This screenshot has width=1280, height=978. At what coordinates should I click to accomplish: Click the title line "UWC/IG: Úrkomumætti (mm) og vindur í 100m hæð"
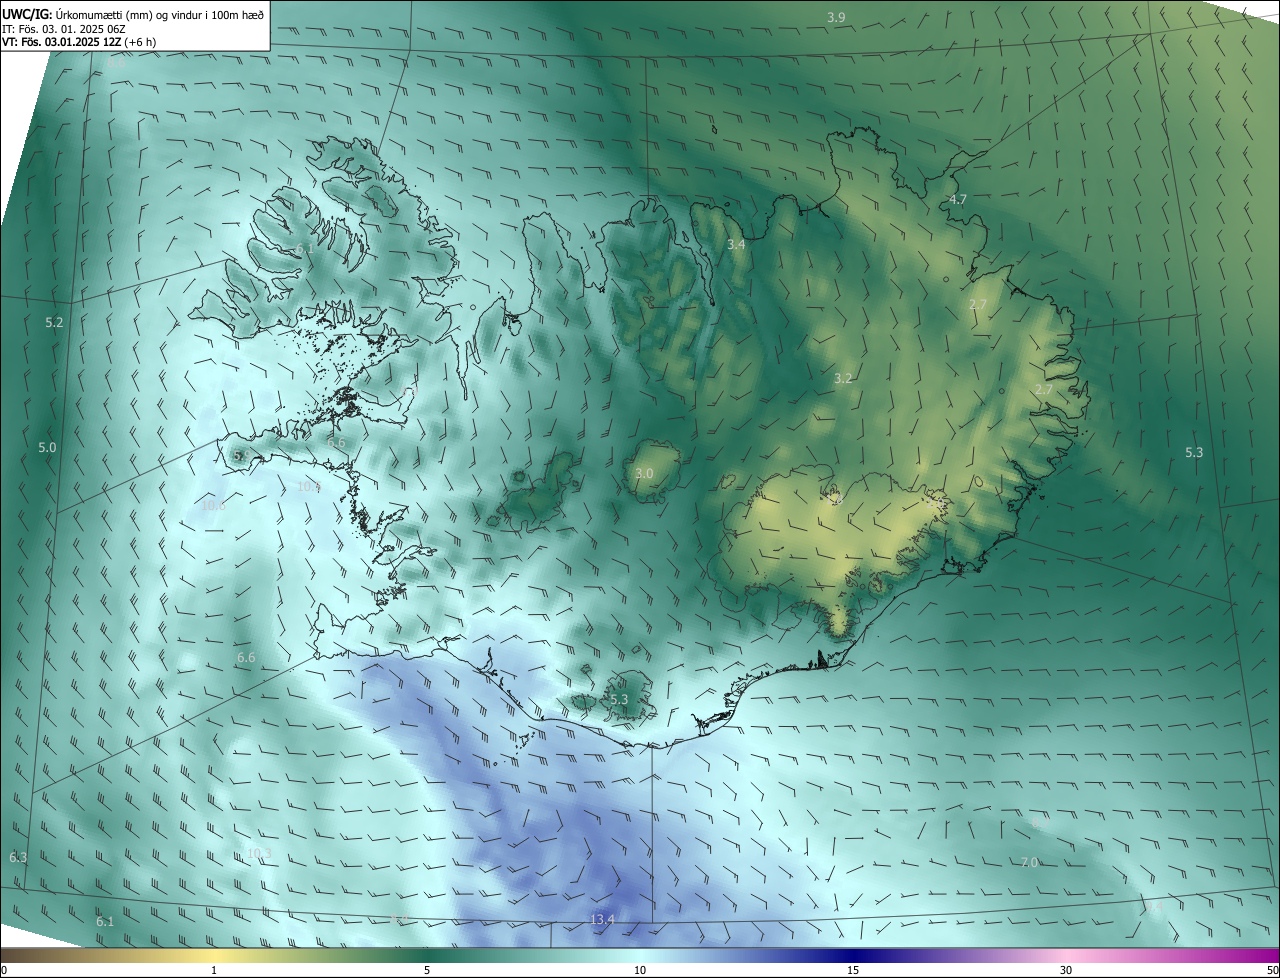coord(133,15)
